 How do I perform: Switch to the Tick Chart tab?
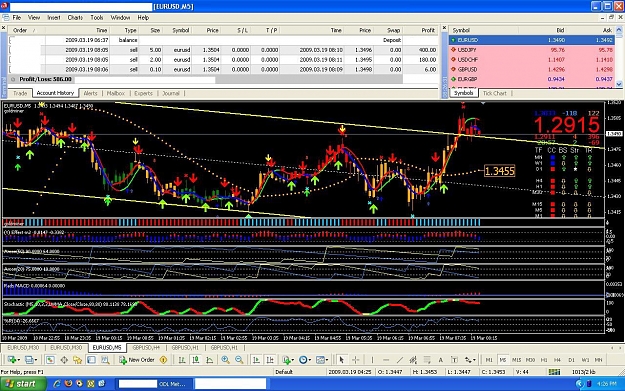[495, 93]
